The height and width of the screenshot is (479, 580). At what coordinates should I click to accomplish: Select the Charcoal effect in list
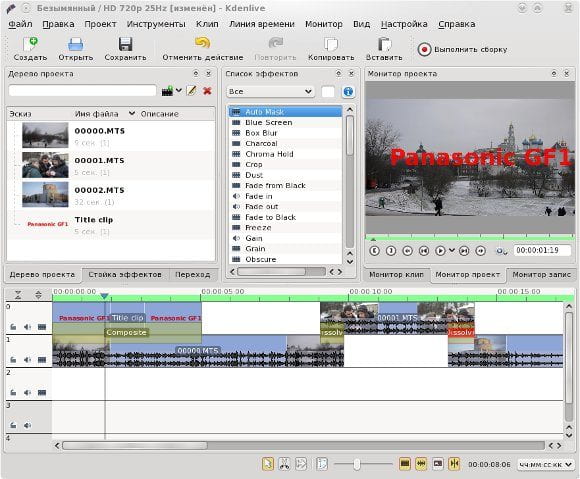(285, 144)
